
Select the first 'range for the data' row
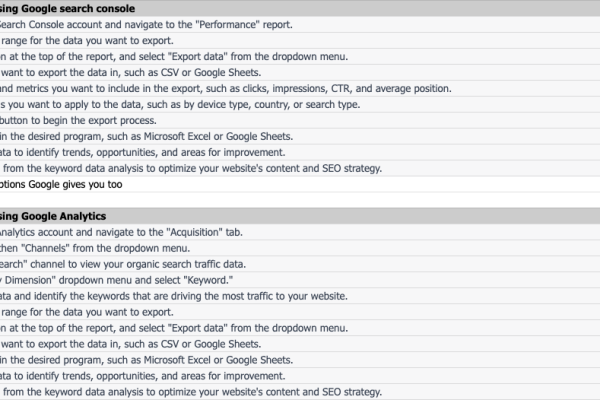click(x=300, y=41)
